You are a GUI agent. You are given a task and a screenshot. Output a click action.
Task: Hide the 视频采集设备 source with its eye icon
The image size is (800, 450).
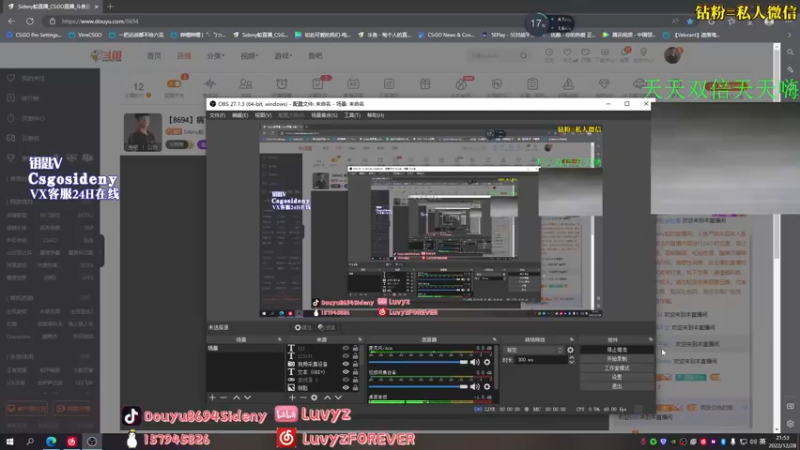pos(346,364)
